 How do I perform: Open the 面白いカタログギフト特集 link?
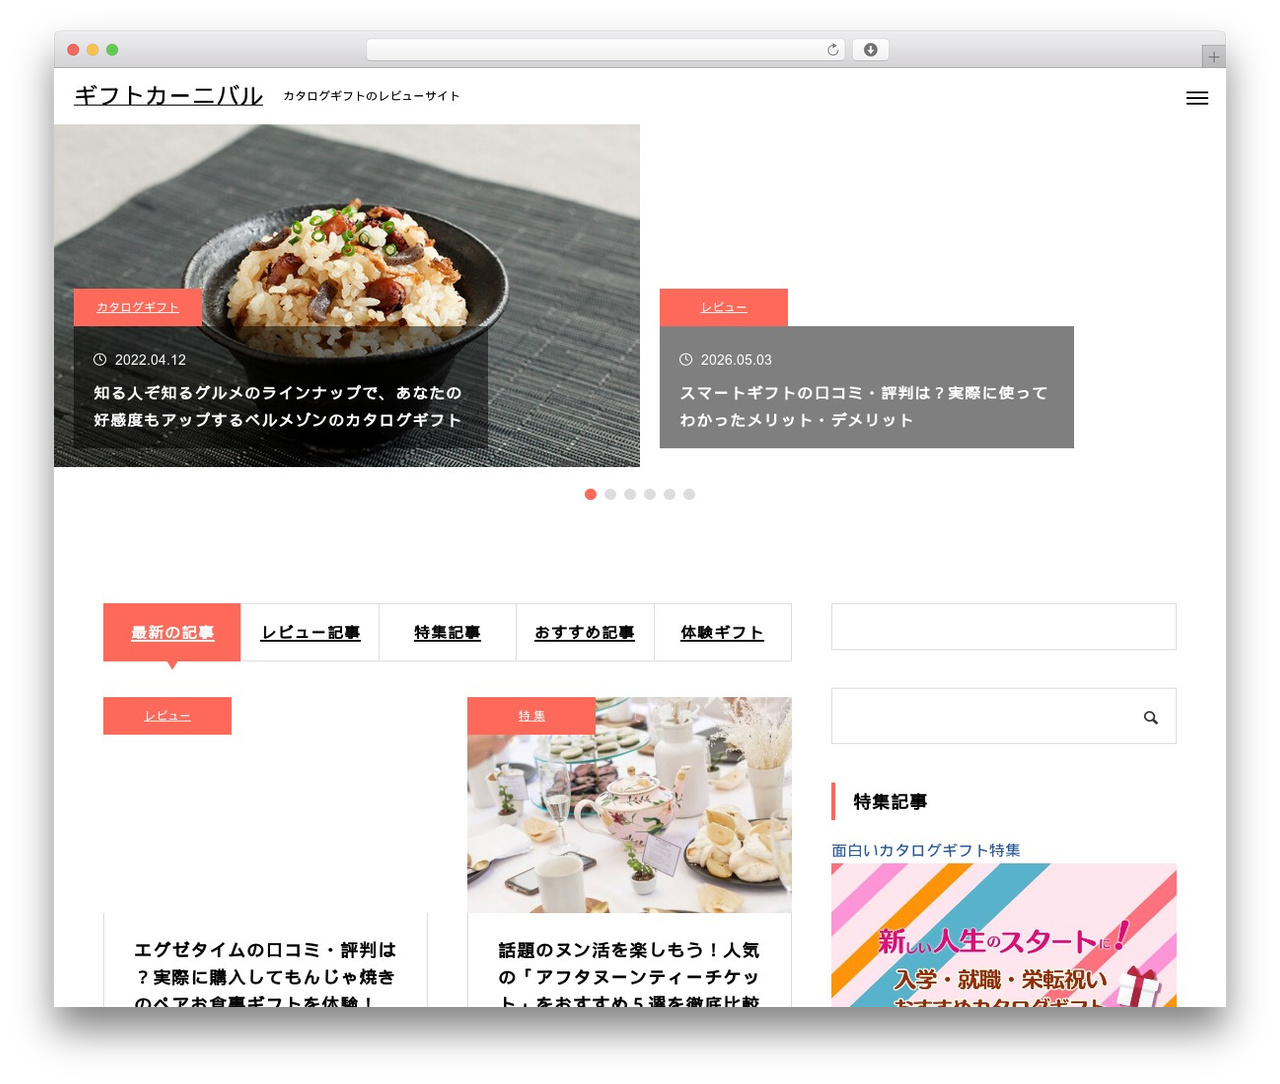coord(926,850)
